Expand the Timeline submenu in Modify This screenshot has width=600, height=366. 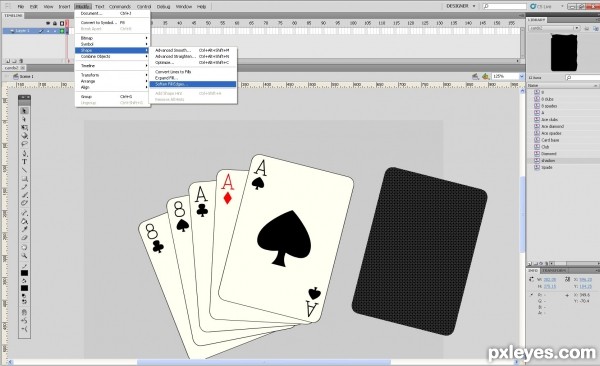[x=113, y=66]
